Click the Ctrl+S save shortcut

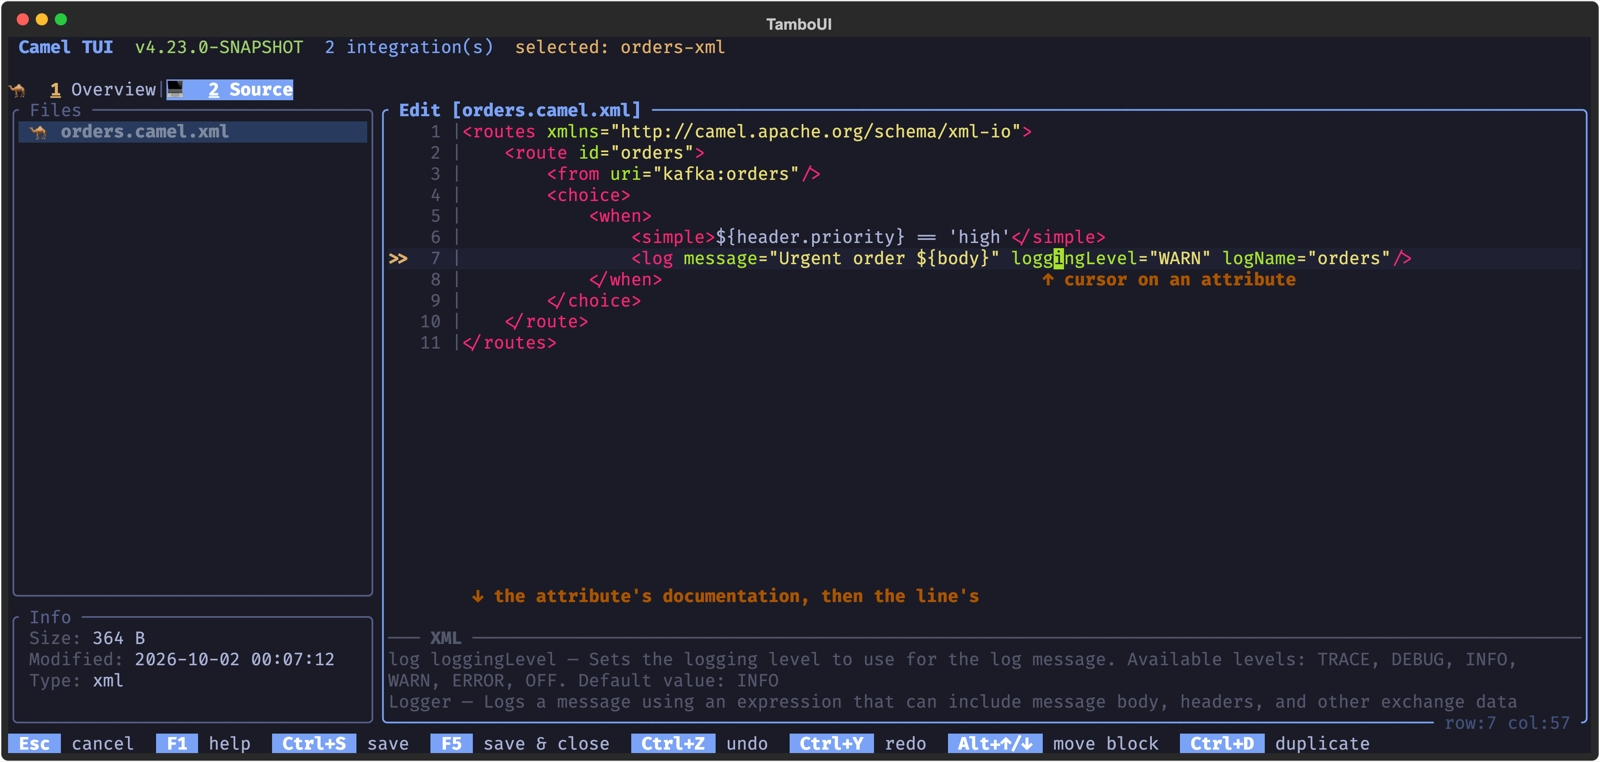click(340, 744)
